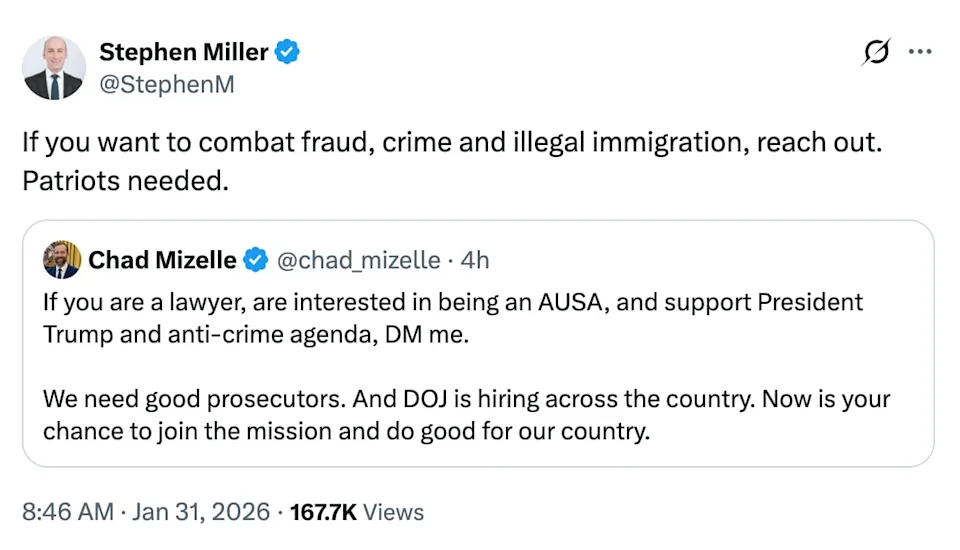
Task: Open the Chad Mizelle name link
Action: pyautogui.click(x=163, y=260)
